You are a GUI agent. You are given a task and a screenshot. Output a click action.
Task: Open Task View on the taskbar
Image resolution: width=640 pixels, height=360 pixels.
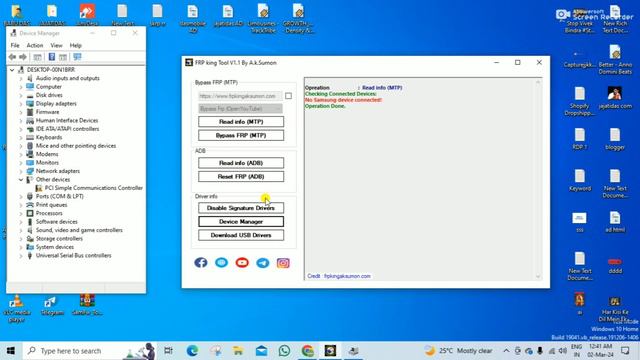click(x=168, y=351)
